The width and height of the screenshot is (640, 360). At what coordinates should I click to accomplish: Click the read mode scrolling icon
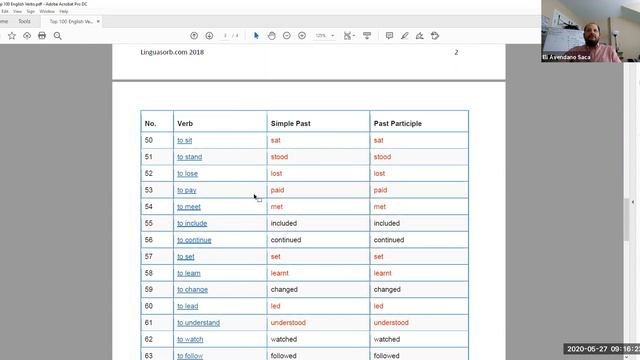click(367, 36)
